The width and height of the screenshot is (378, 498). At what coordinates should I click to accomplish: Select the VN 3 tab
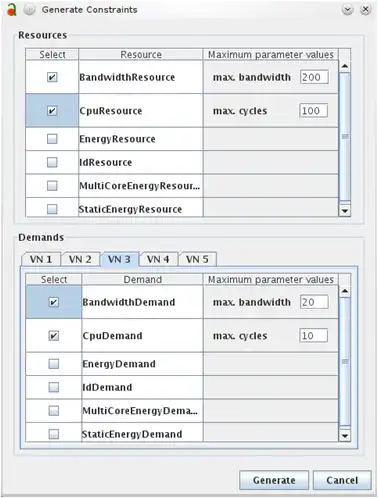119,259
